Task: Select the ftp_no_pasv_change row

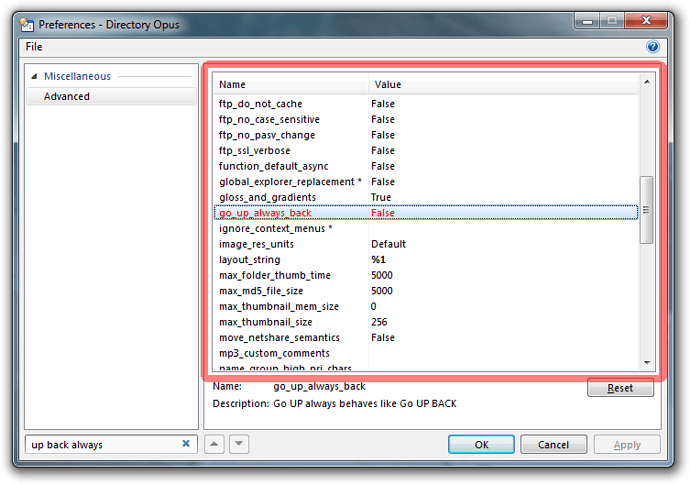Action: tap(426, 135)
